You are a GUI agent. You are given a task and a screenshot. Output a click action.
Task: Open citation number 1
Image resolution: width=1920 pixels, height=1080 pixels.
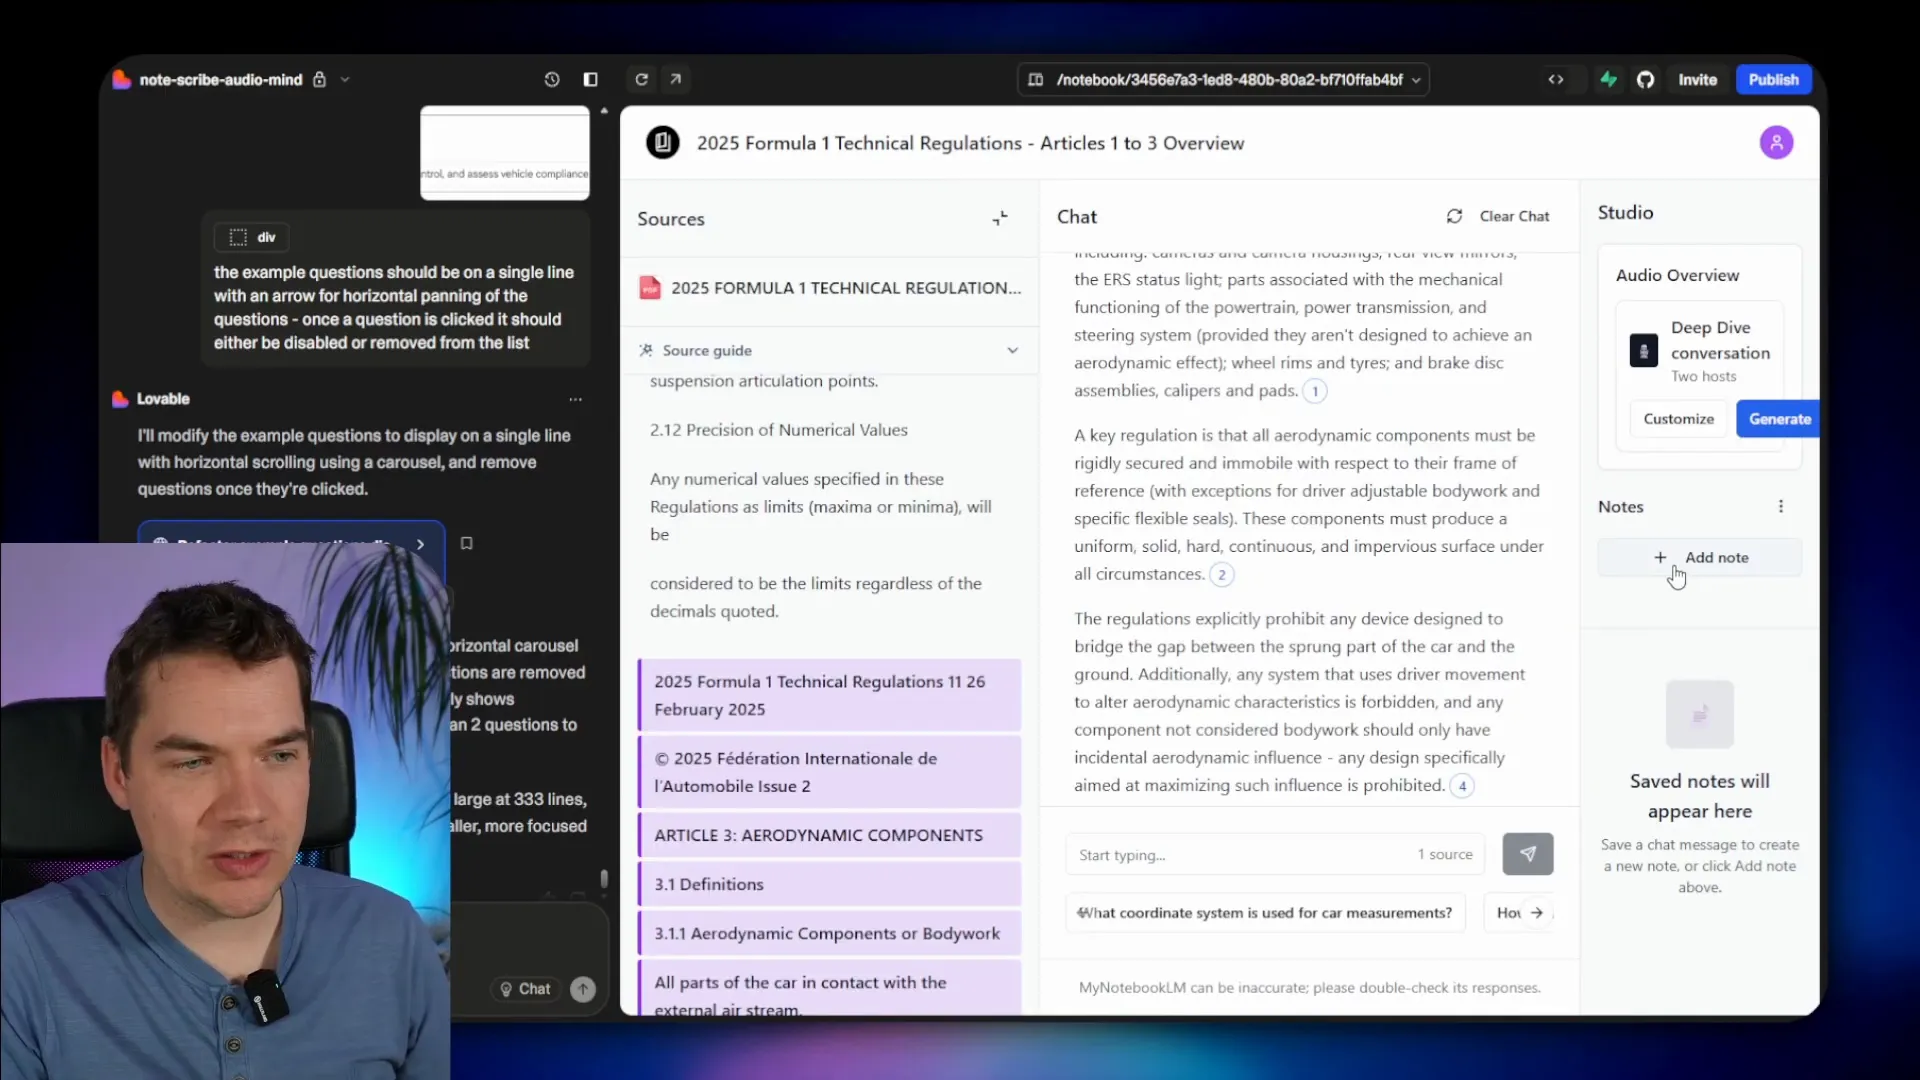click(x=1315, y=391)
